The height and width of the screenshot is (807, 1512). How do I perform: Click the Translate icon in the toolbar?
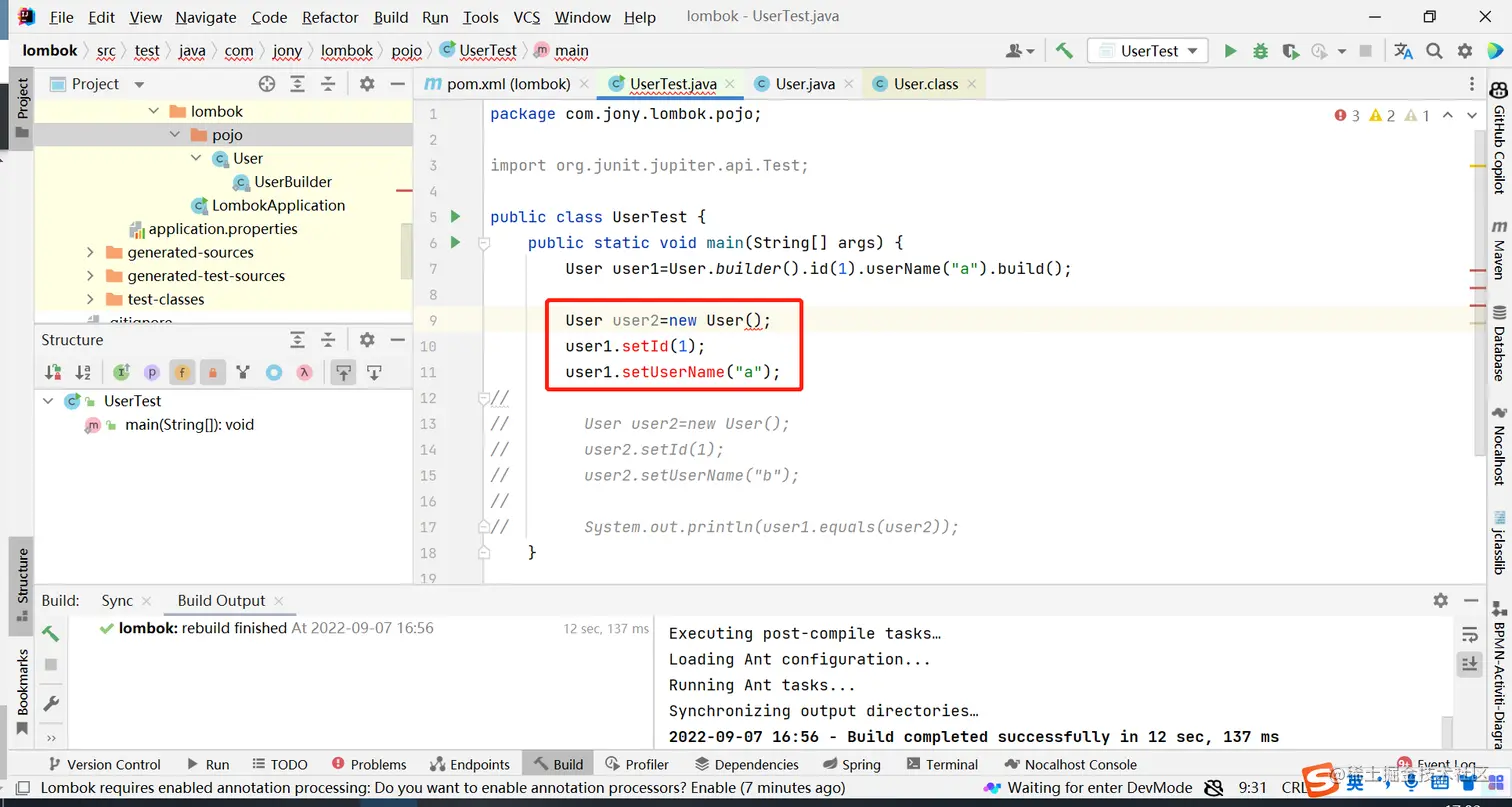1403,51
